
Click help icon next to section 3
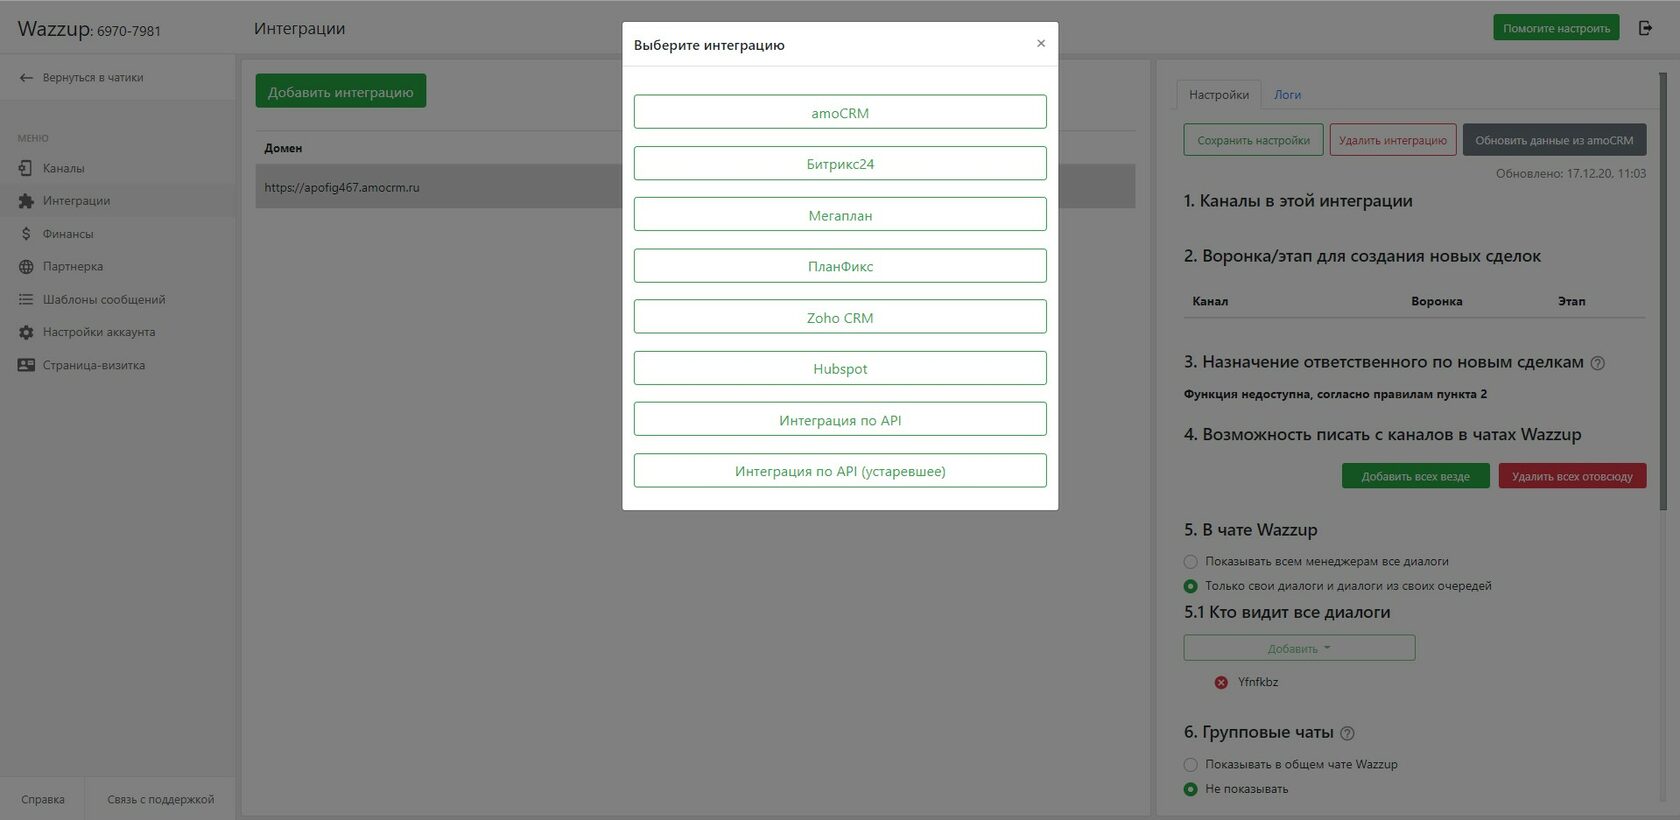pyautogui.click(x=1598, y=363)
